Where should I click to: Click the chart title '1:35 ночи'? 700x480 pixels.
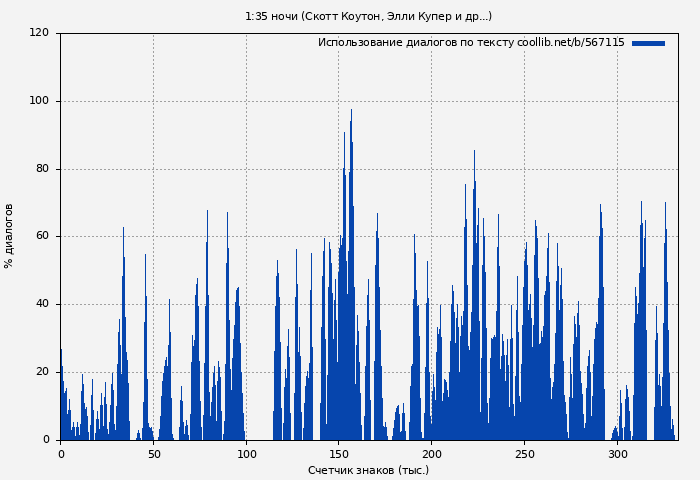(x=368, y=16)
